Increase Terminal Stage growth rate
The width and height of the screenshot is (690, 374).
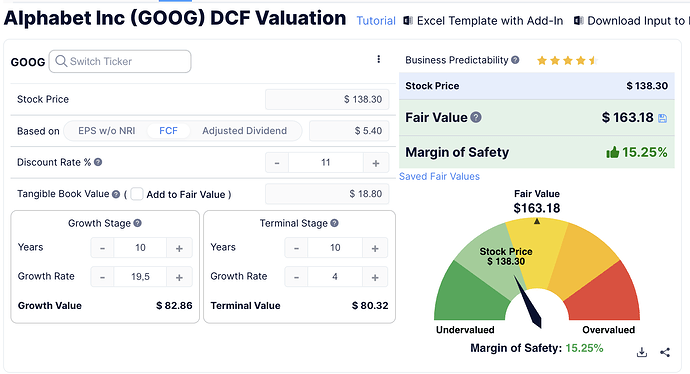375,277
